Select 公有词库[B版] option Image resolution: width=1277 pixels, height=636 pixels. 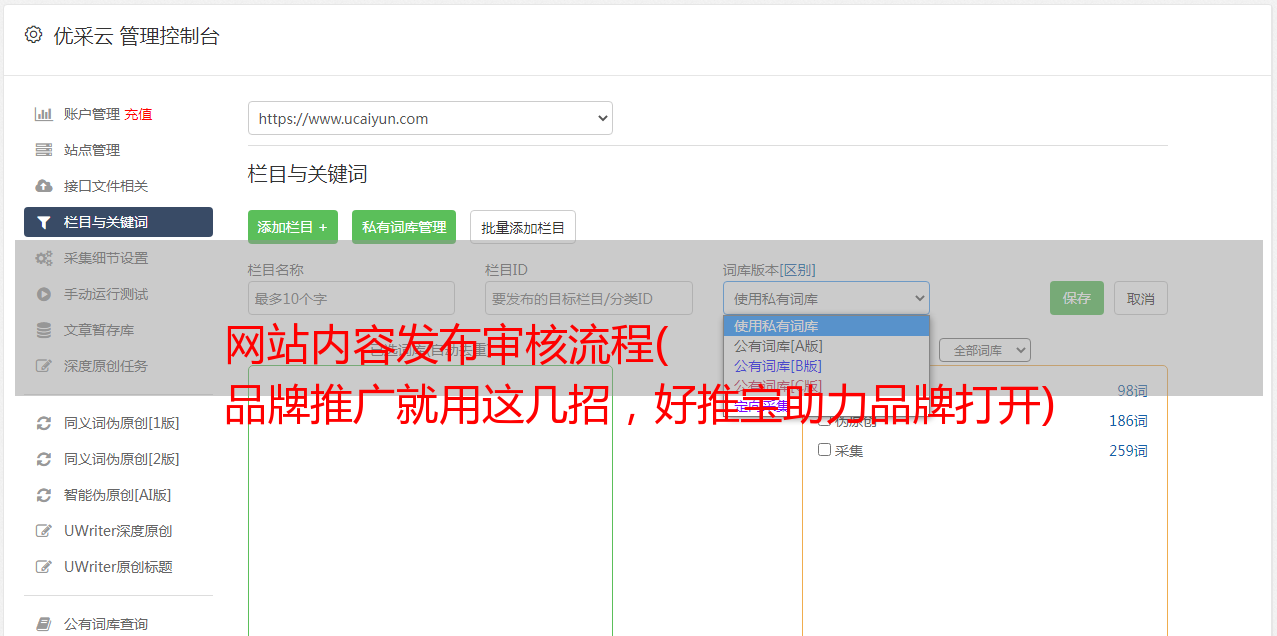click(826, 366)
